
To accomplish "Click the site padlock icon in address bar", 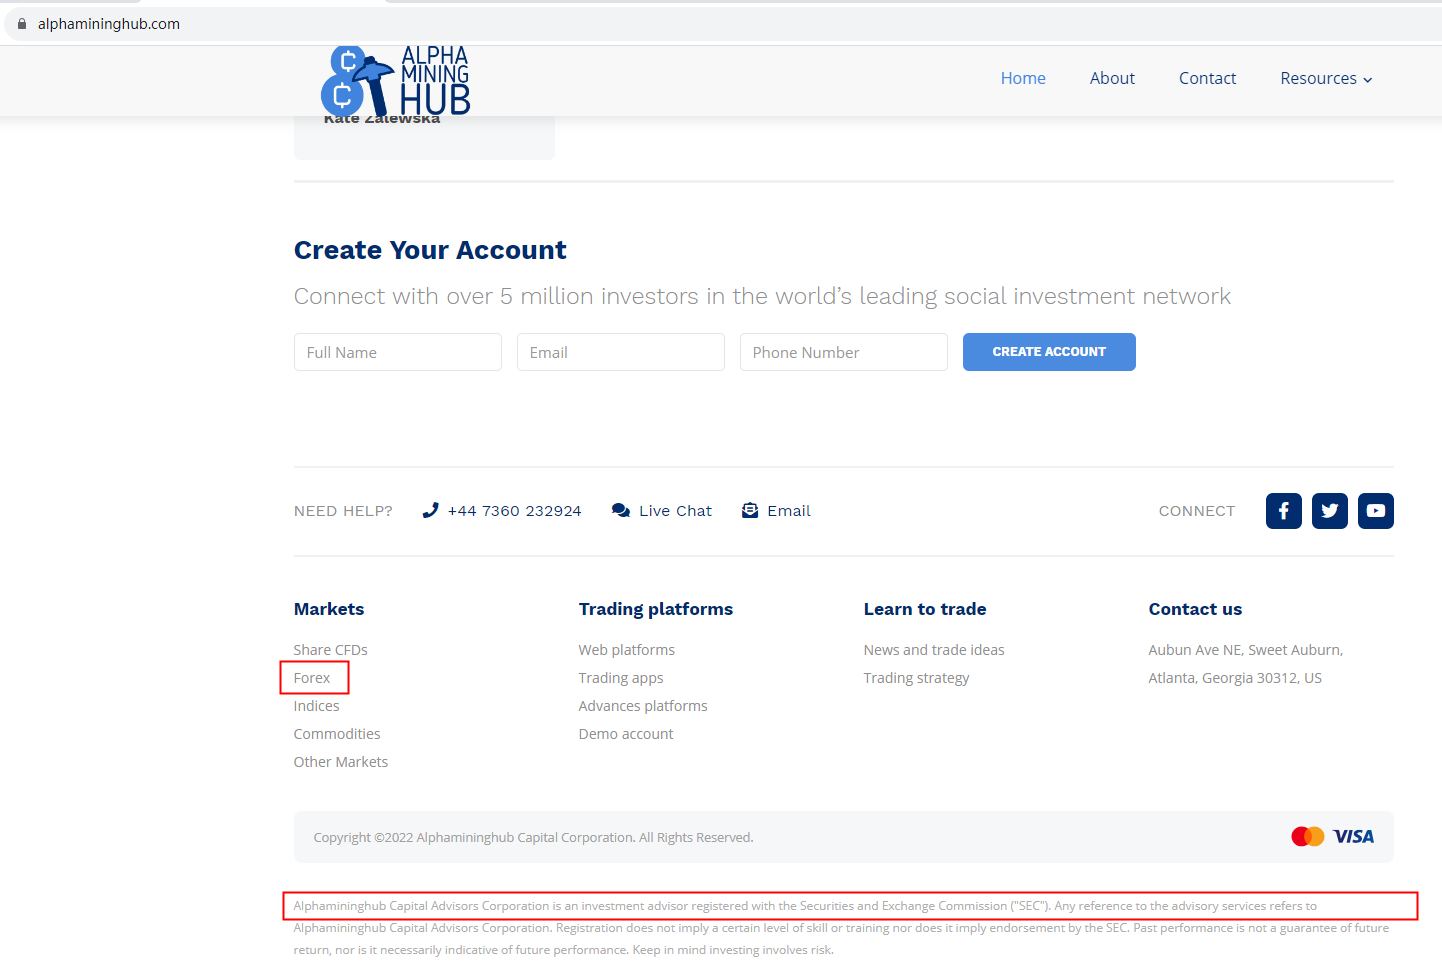I will click(22, 24).
